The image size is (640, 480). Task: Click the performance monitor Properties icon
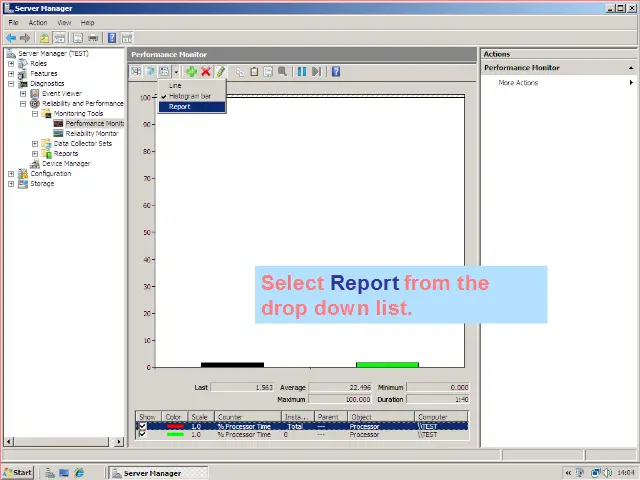[x=268, y=72]
